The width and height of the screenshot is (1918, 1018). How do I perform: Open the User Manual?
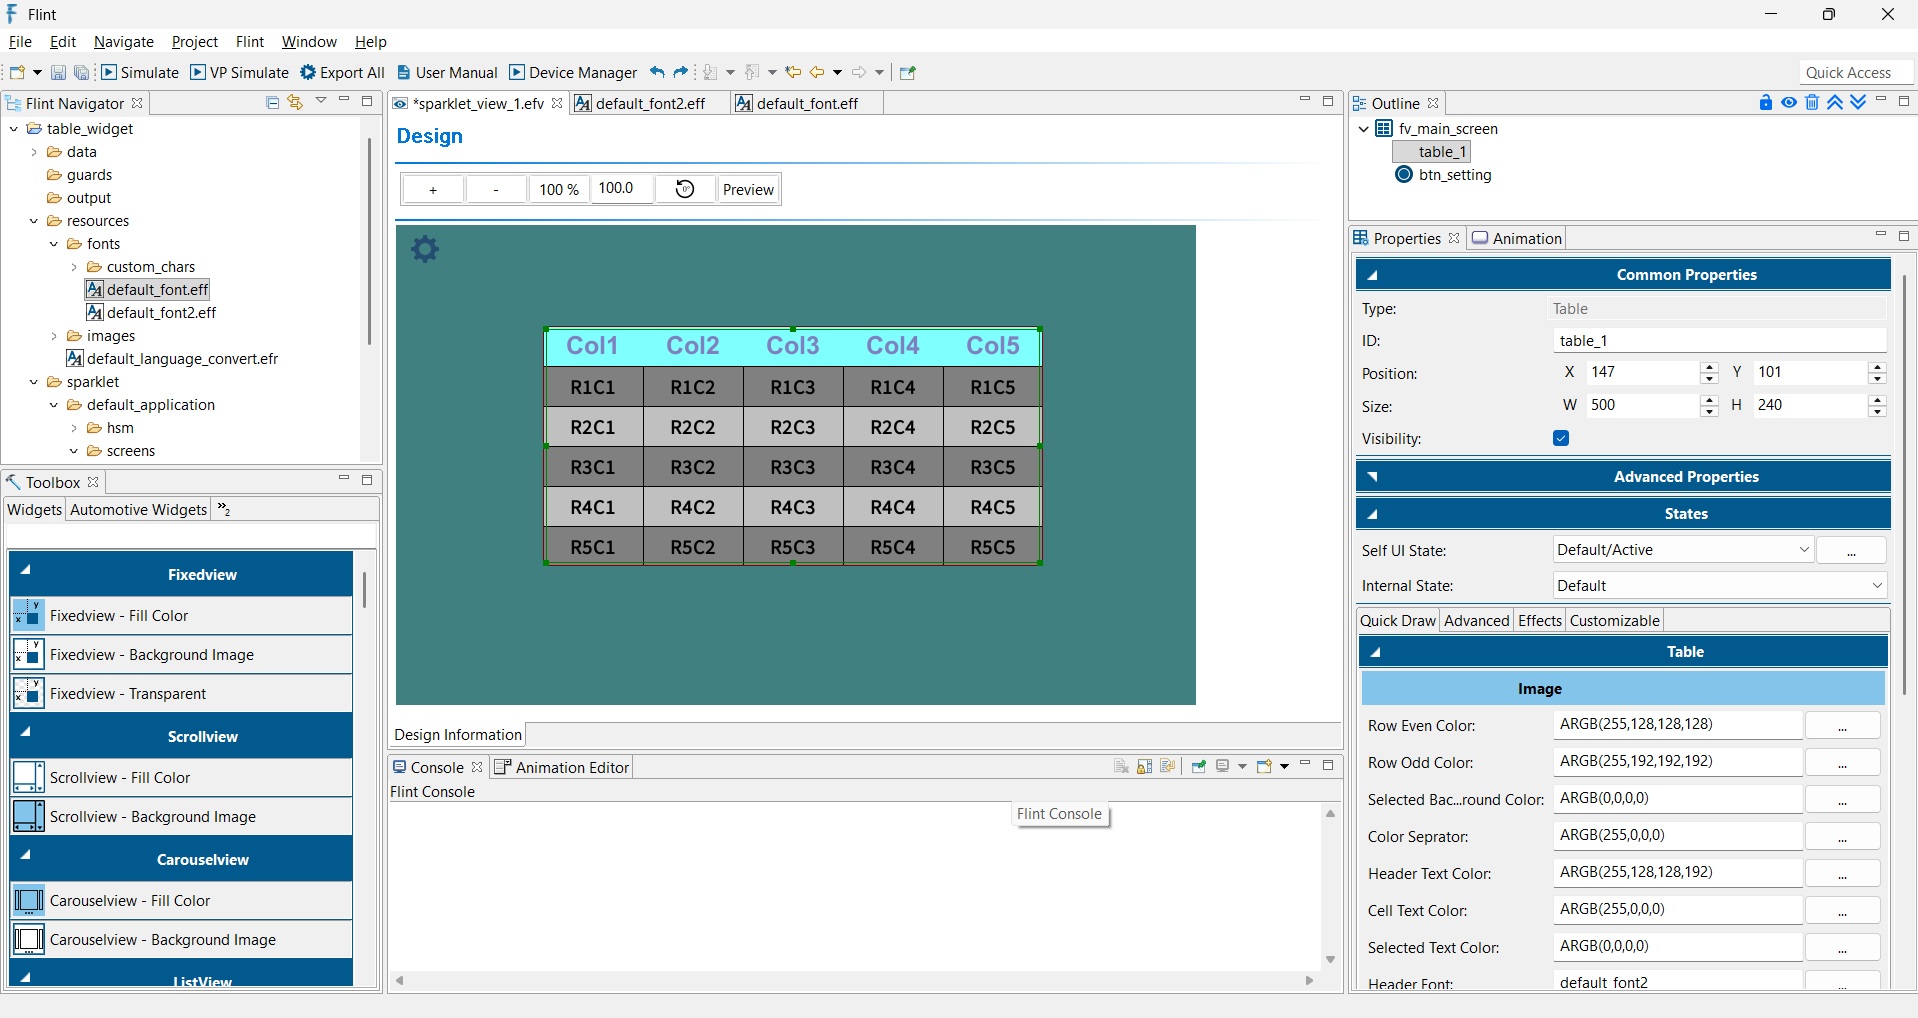pyautogui.click(x=447, y=72)
